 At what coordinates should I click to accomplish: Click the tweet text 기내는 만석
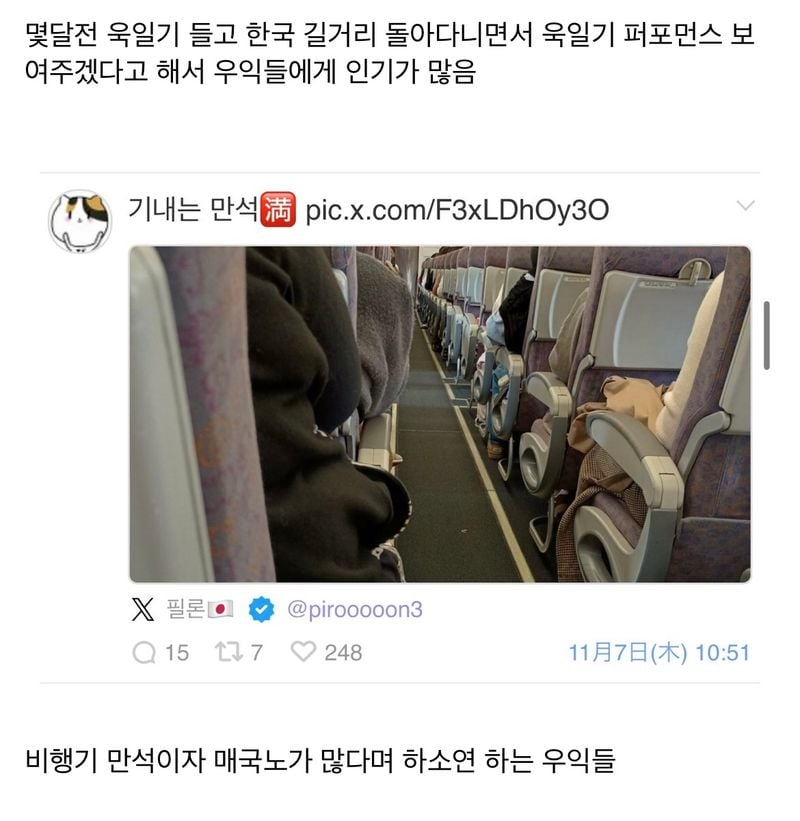(193, 209)
